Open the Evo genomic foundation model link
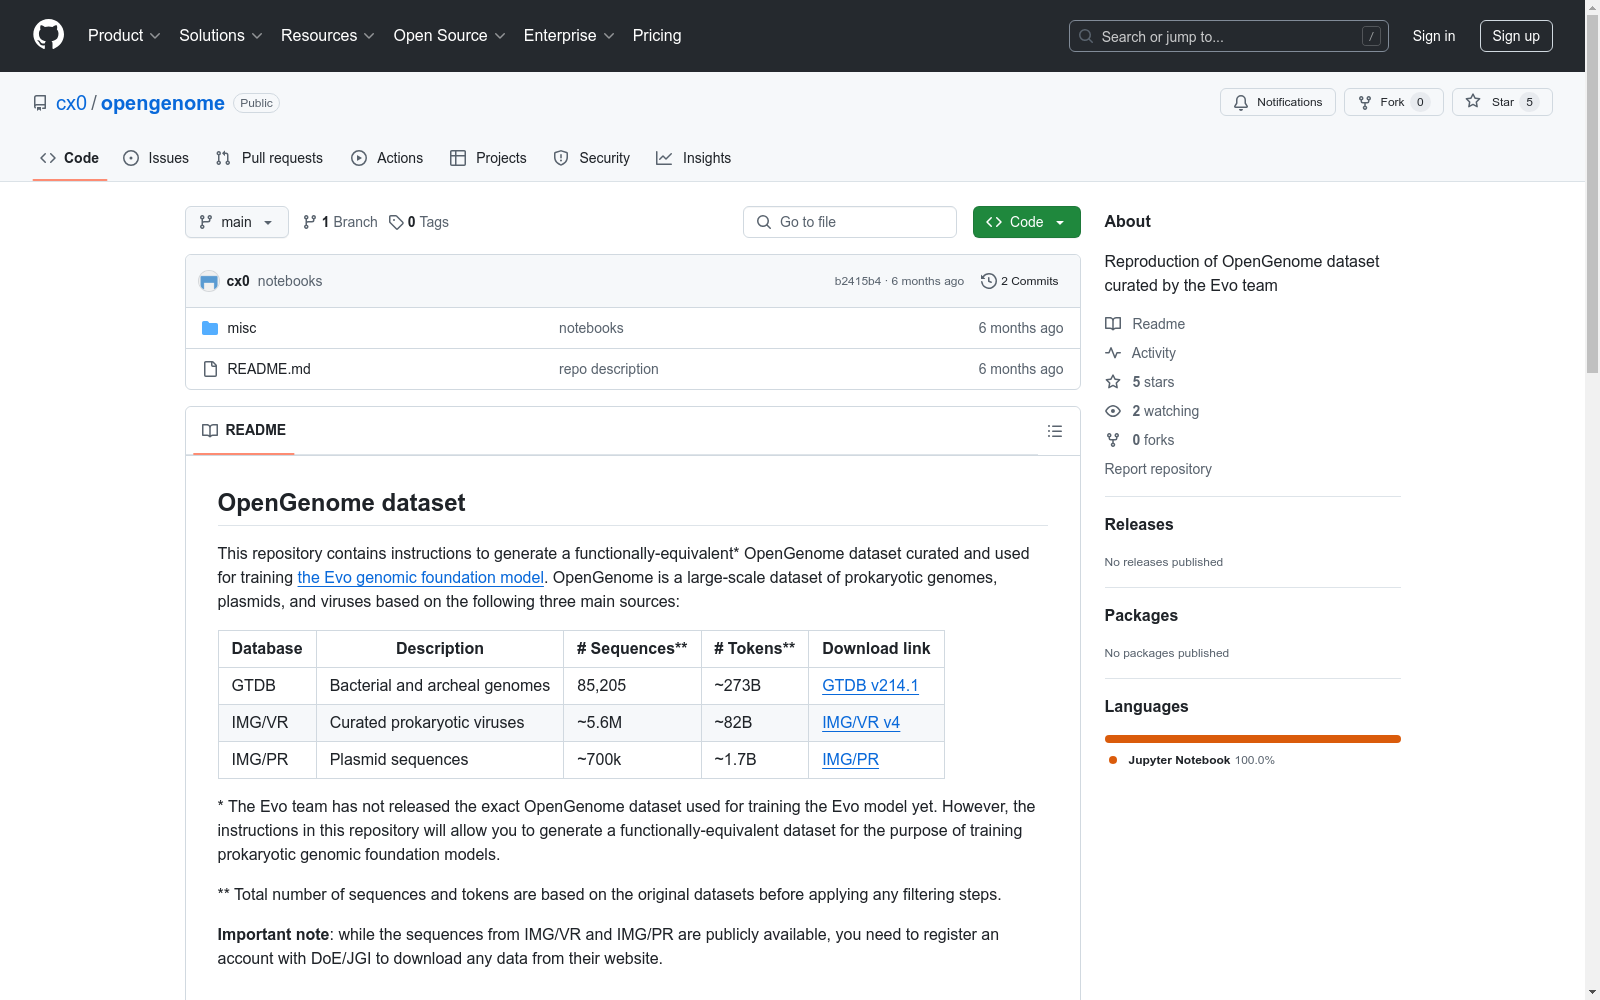Screen dimensions: 1600x1000 pyautogui.click(x=421, y=577)
